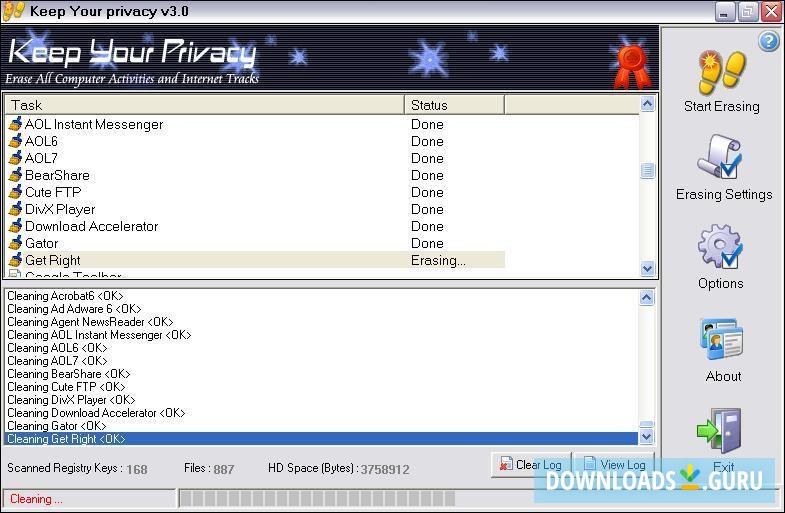Click the Options label
Image resolution: width=785 pixels, height=513 pixels.
tap(720, 283)
